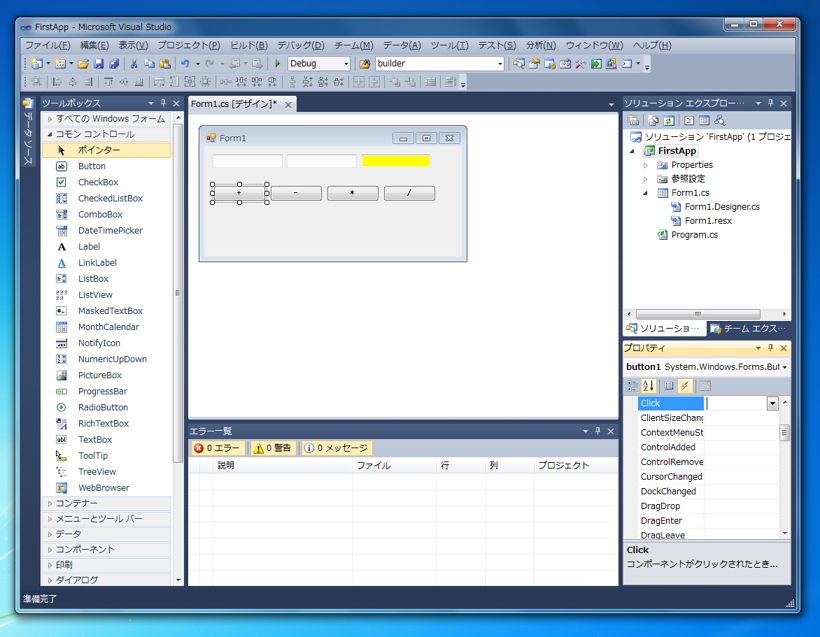The image size is (820, 637).
Task: Select the Click event row in the Properties list
Action: (662, 403)
